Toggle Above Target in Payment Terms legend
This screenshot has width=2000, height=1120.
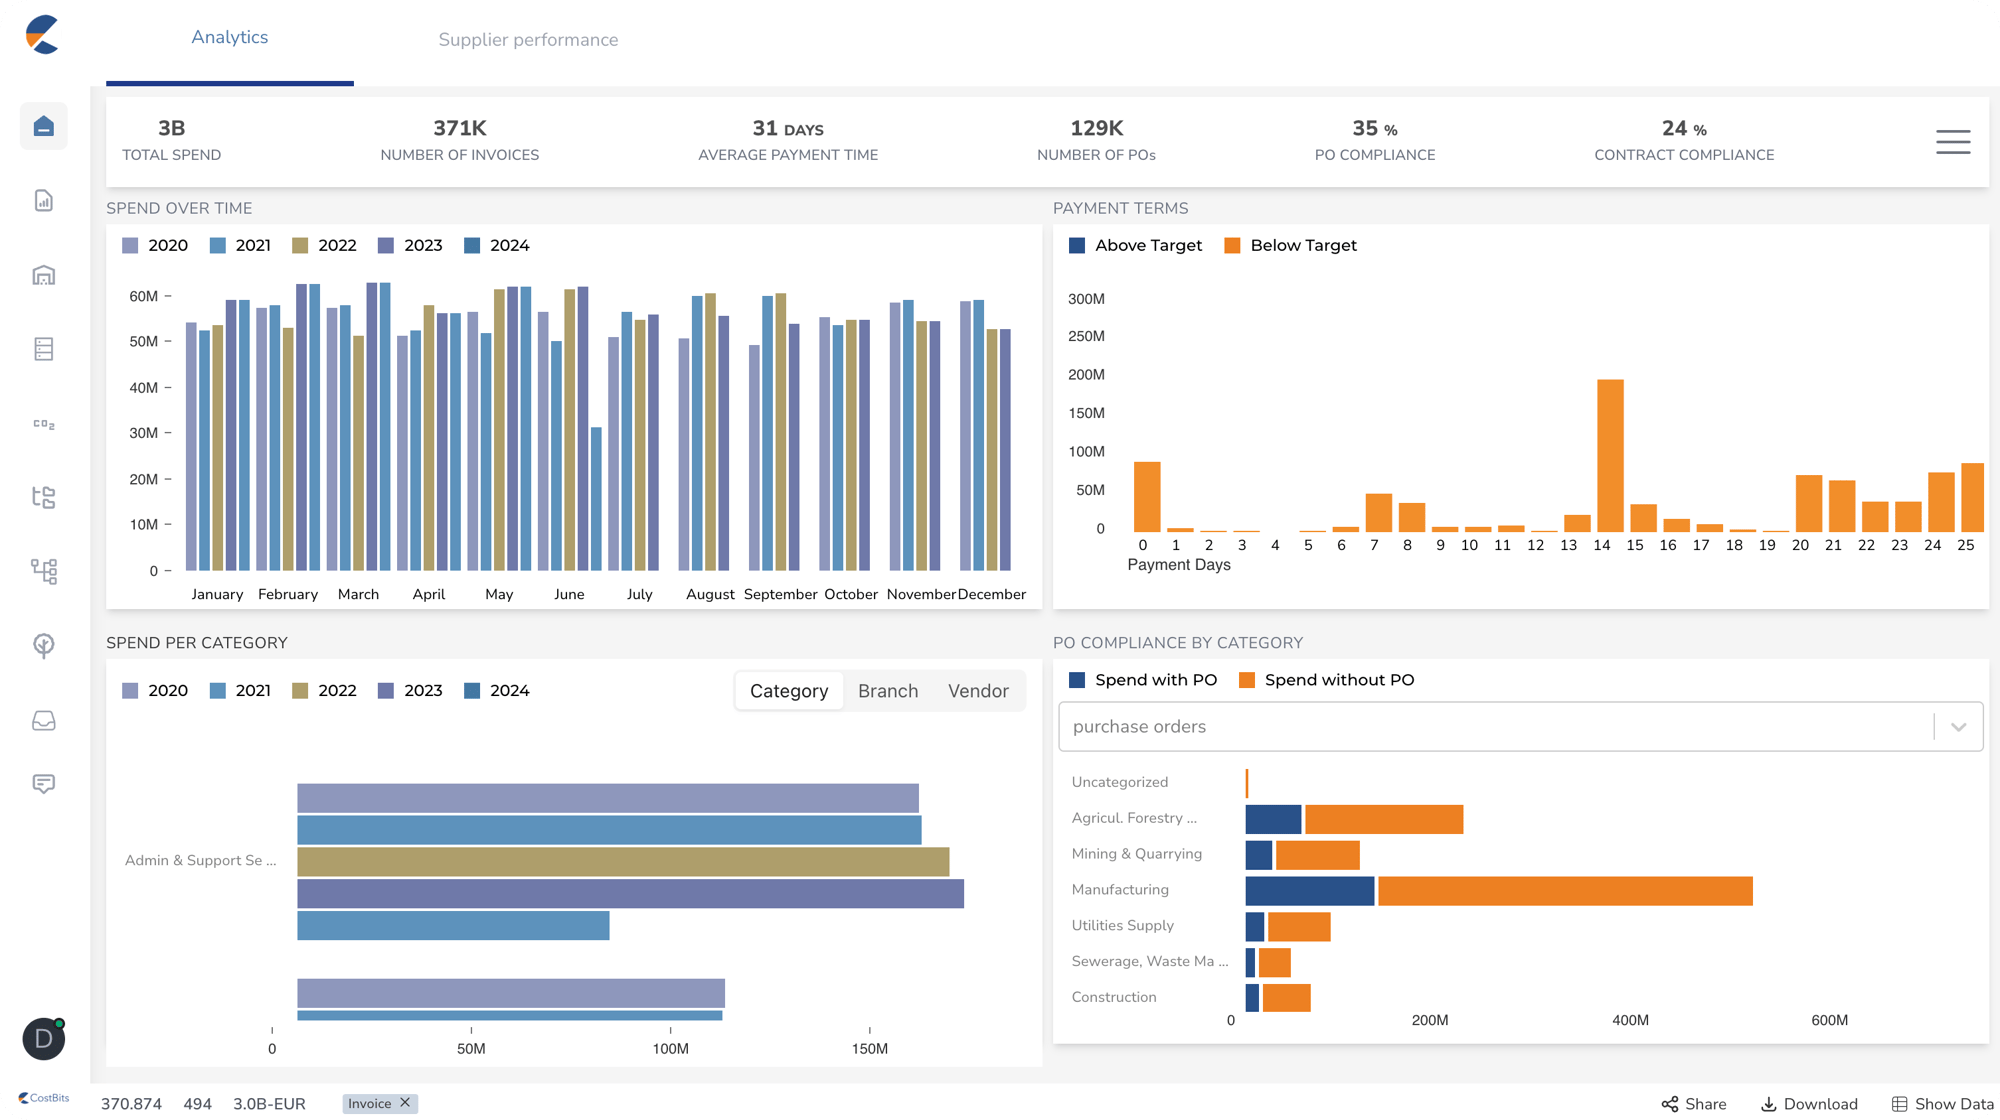click(1135, 246)
